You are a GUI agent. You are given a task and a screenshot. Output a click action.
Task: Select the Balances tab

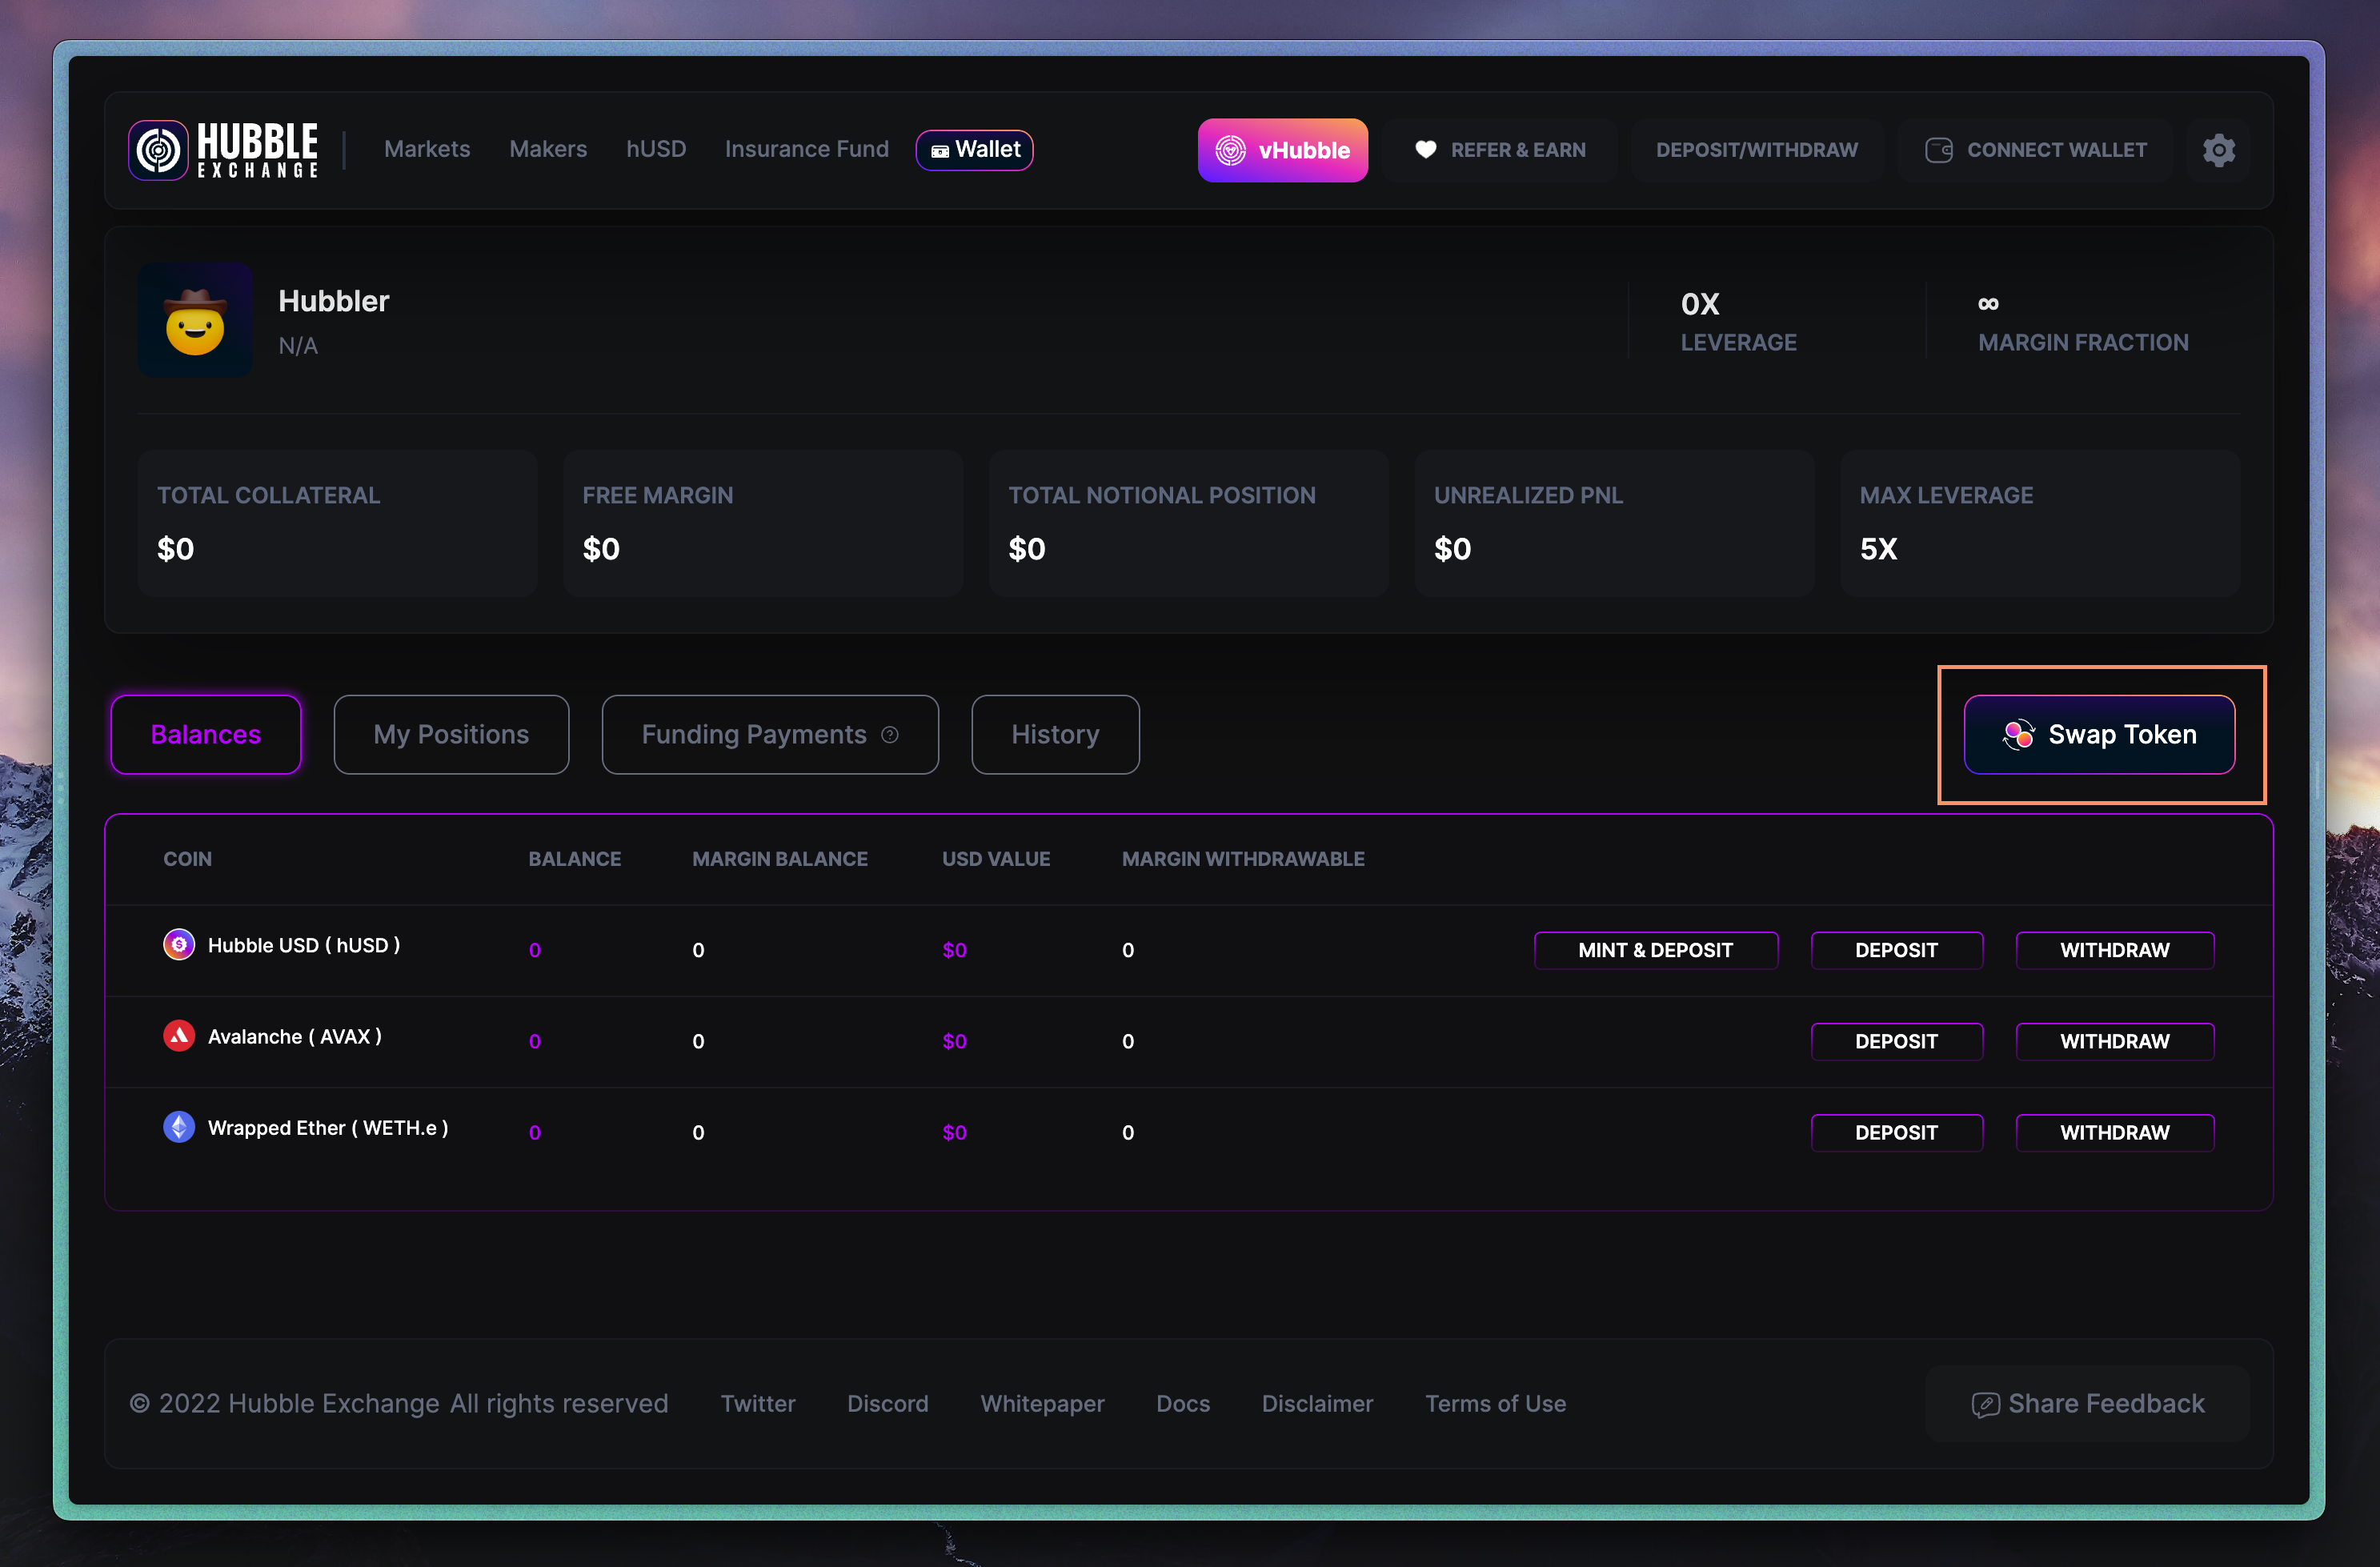pos(206,735)
